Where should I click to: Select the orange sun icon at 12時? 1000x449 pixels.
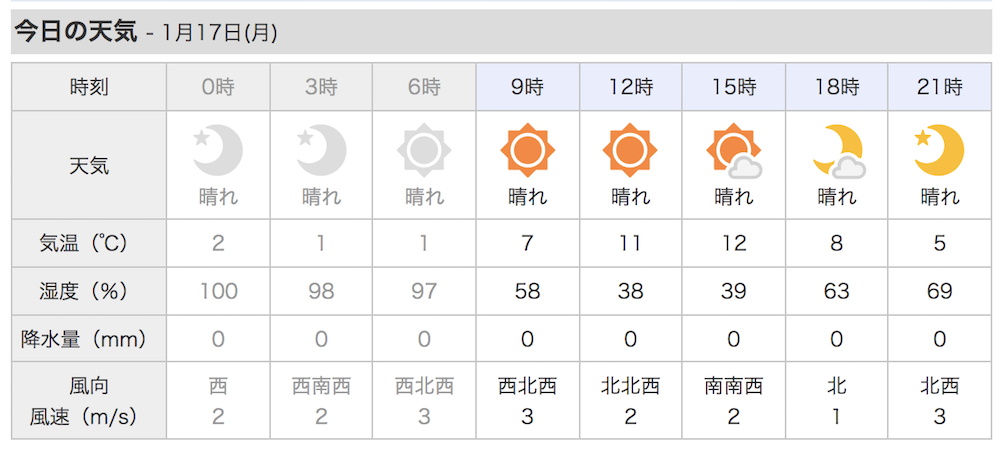(x=630, y=151)
